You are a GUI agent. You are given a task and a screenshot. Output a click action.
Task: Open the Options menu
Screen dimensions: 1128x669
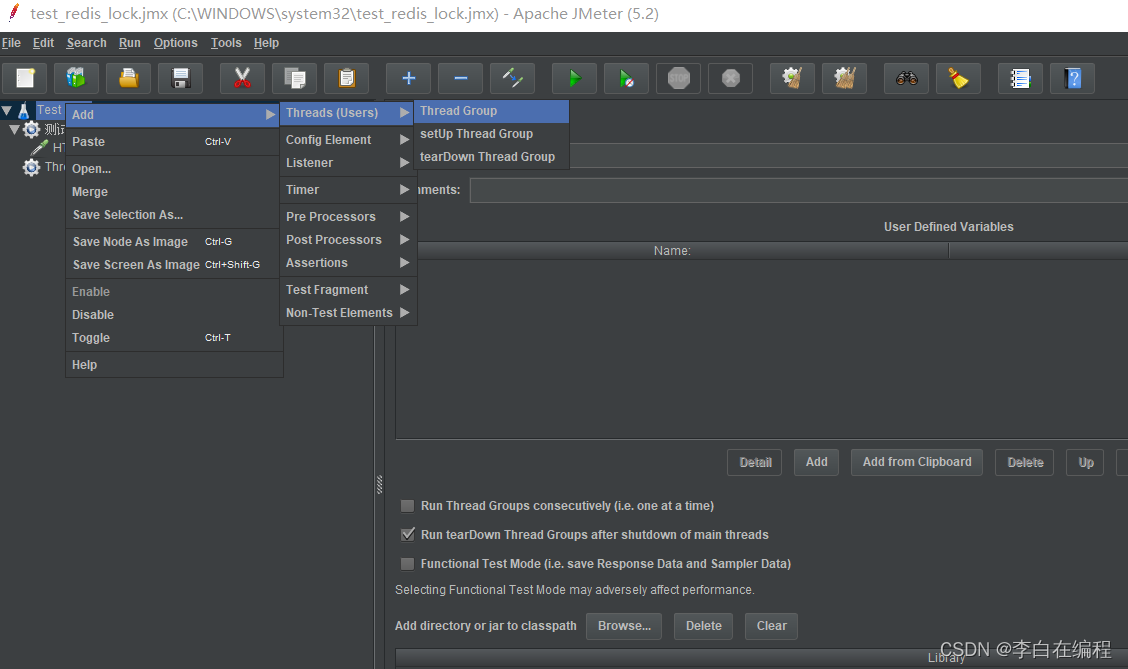(x=176, y=43)
